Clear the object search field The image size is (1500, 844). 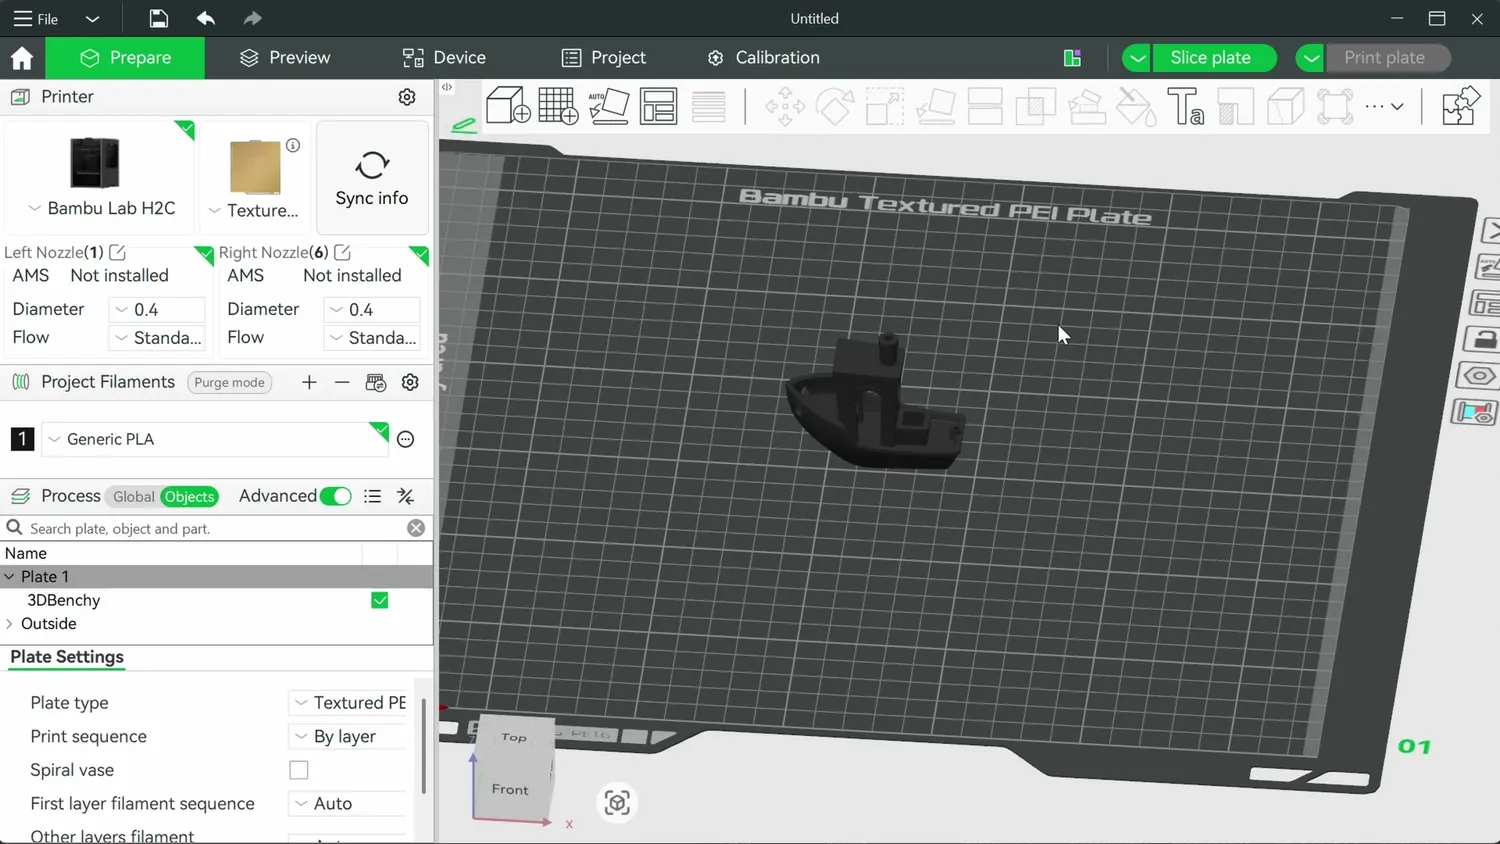[416, 528]
